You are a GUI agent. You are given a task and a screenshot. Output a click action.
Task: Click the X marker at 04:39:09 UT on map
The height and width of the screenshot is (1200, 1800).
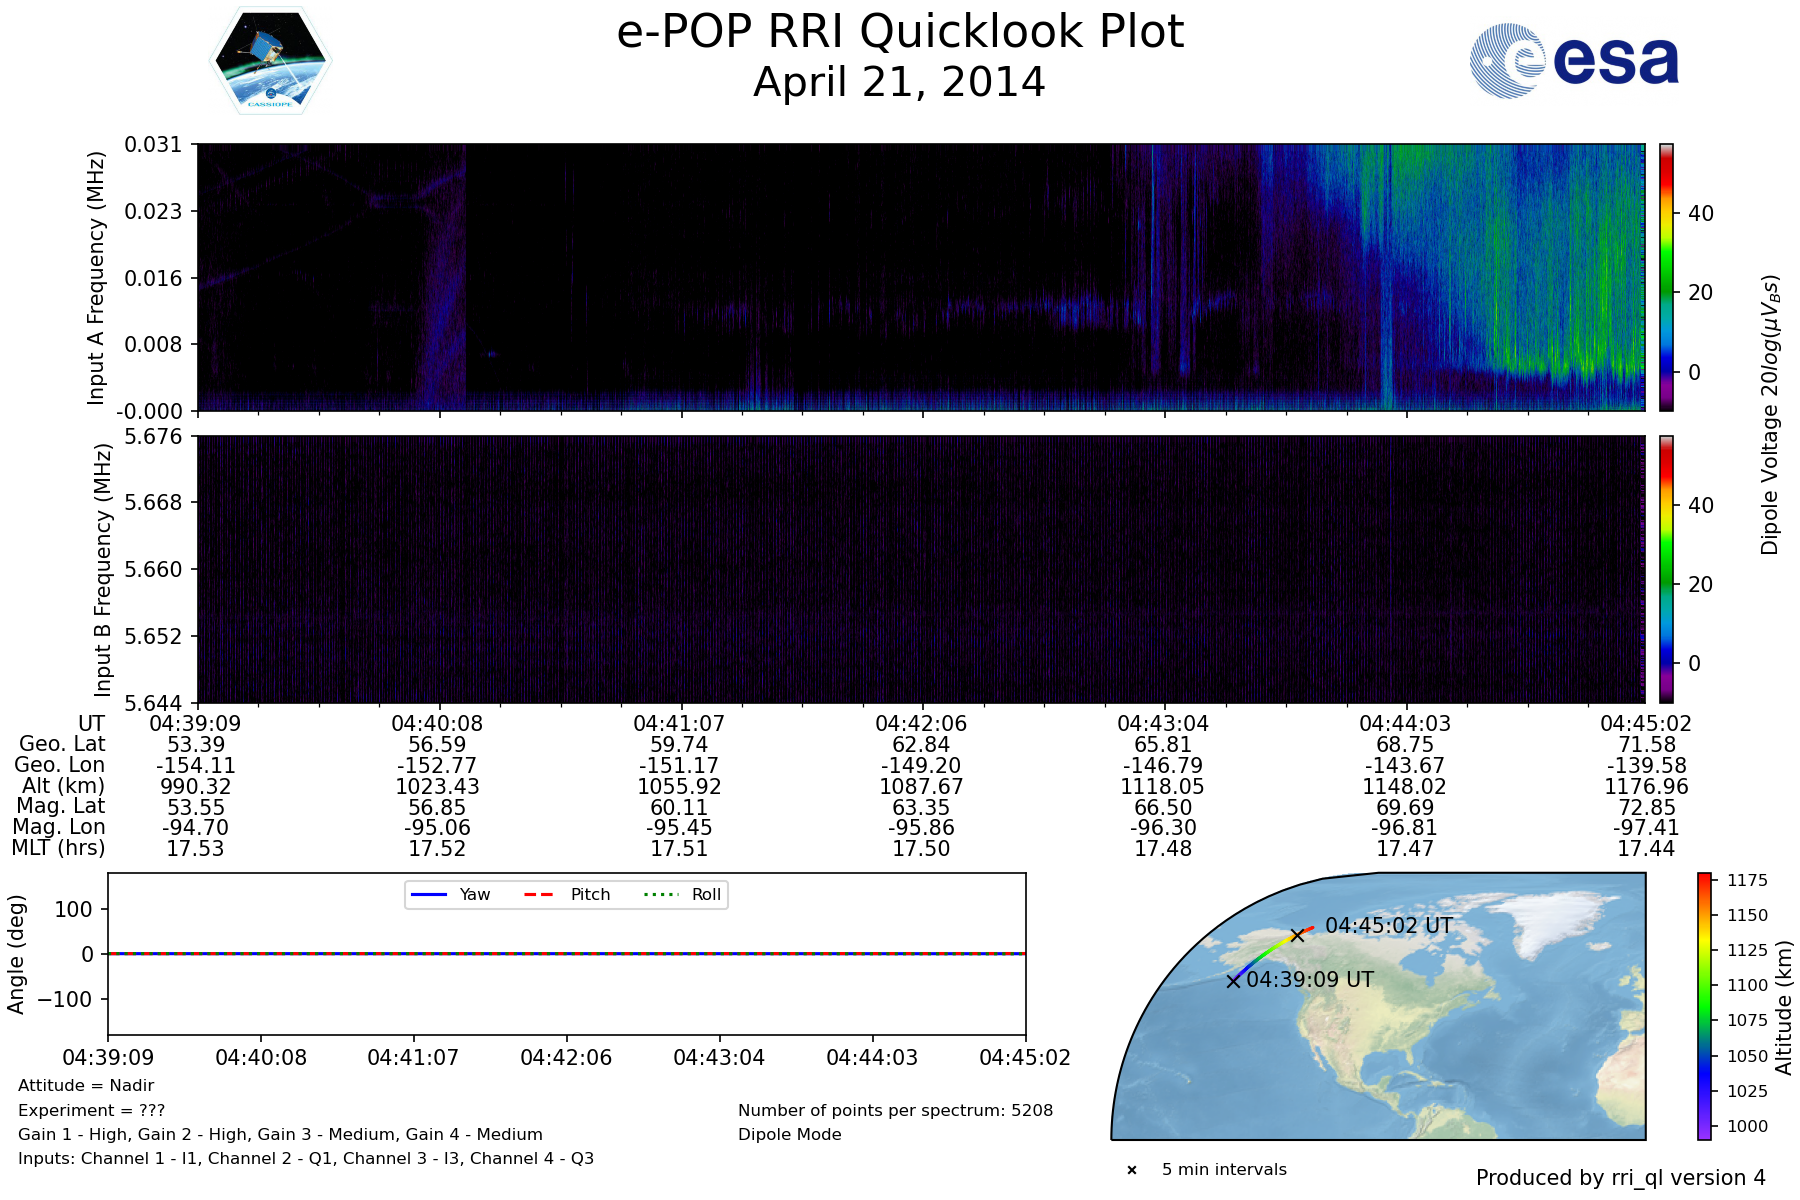(1233, 981)
